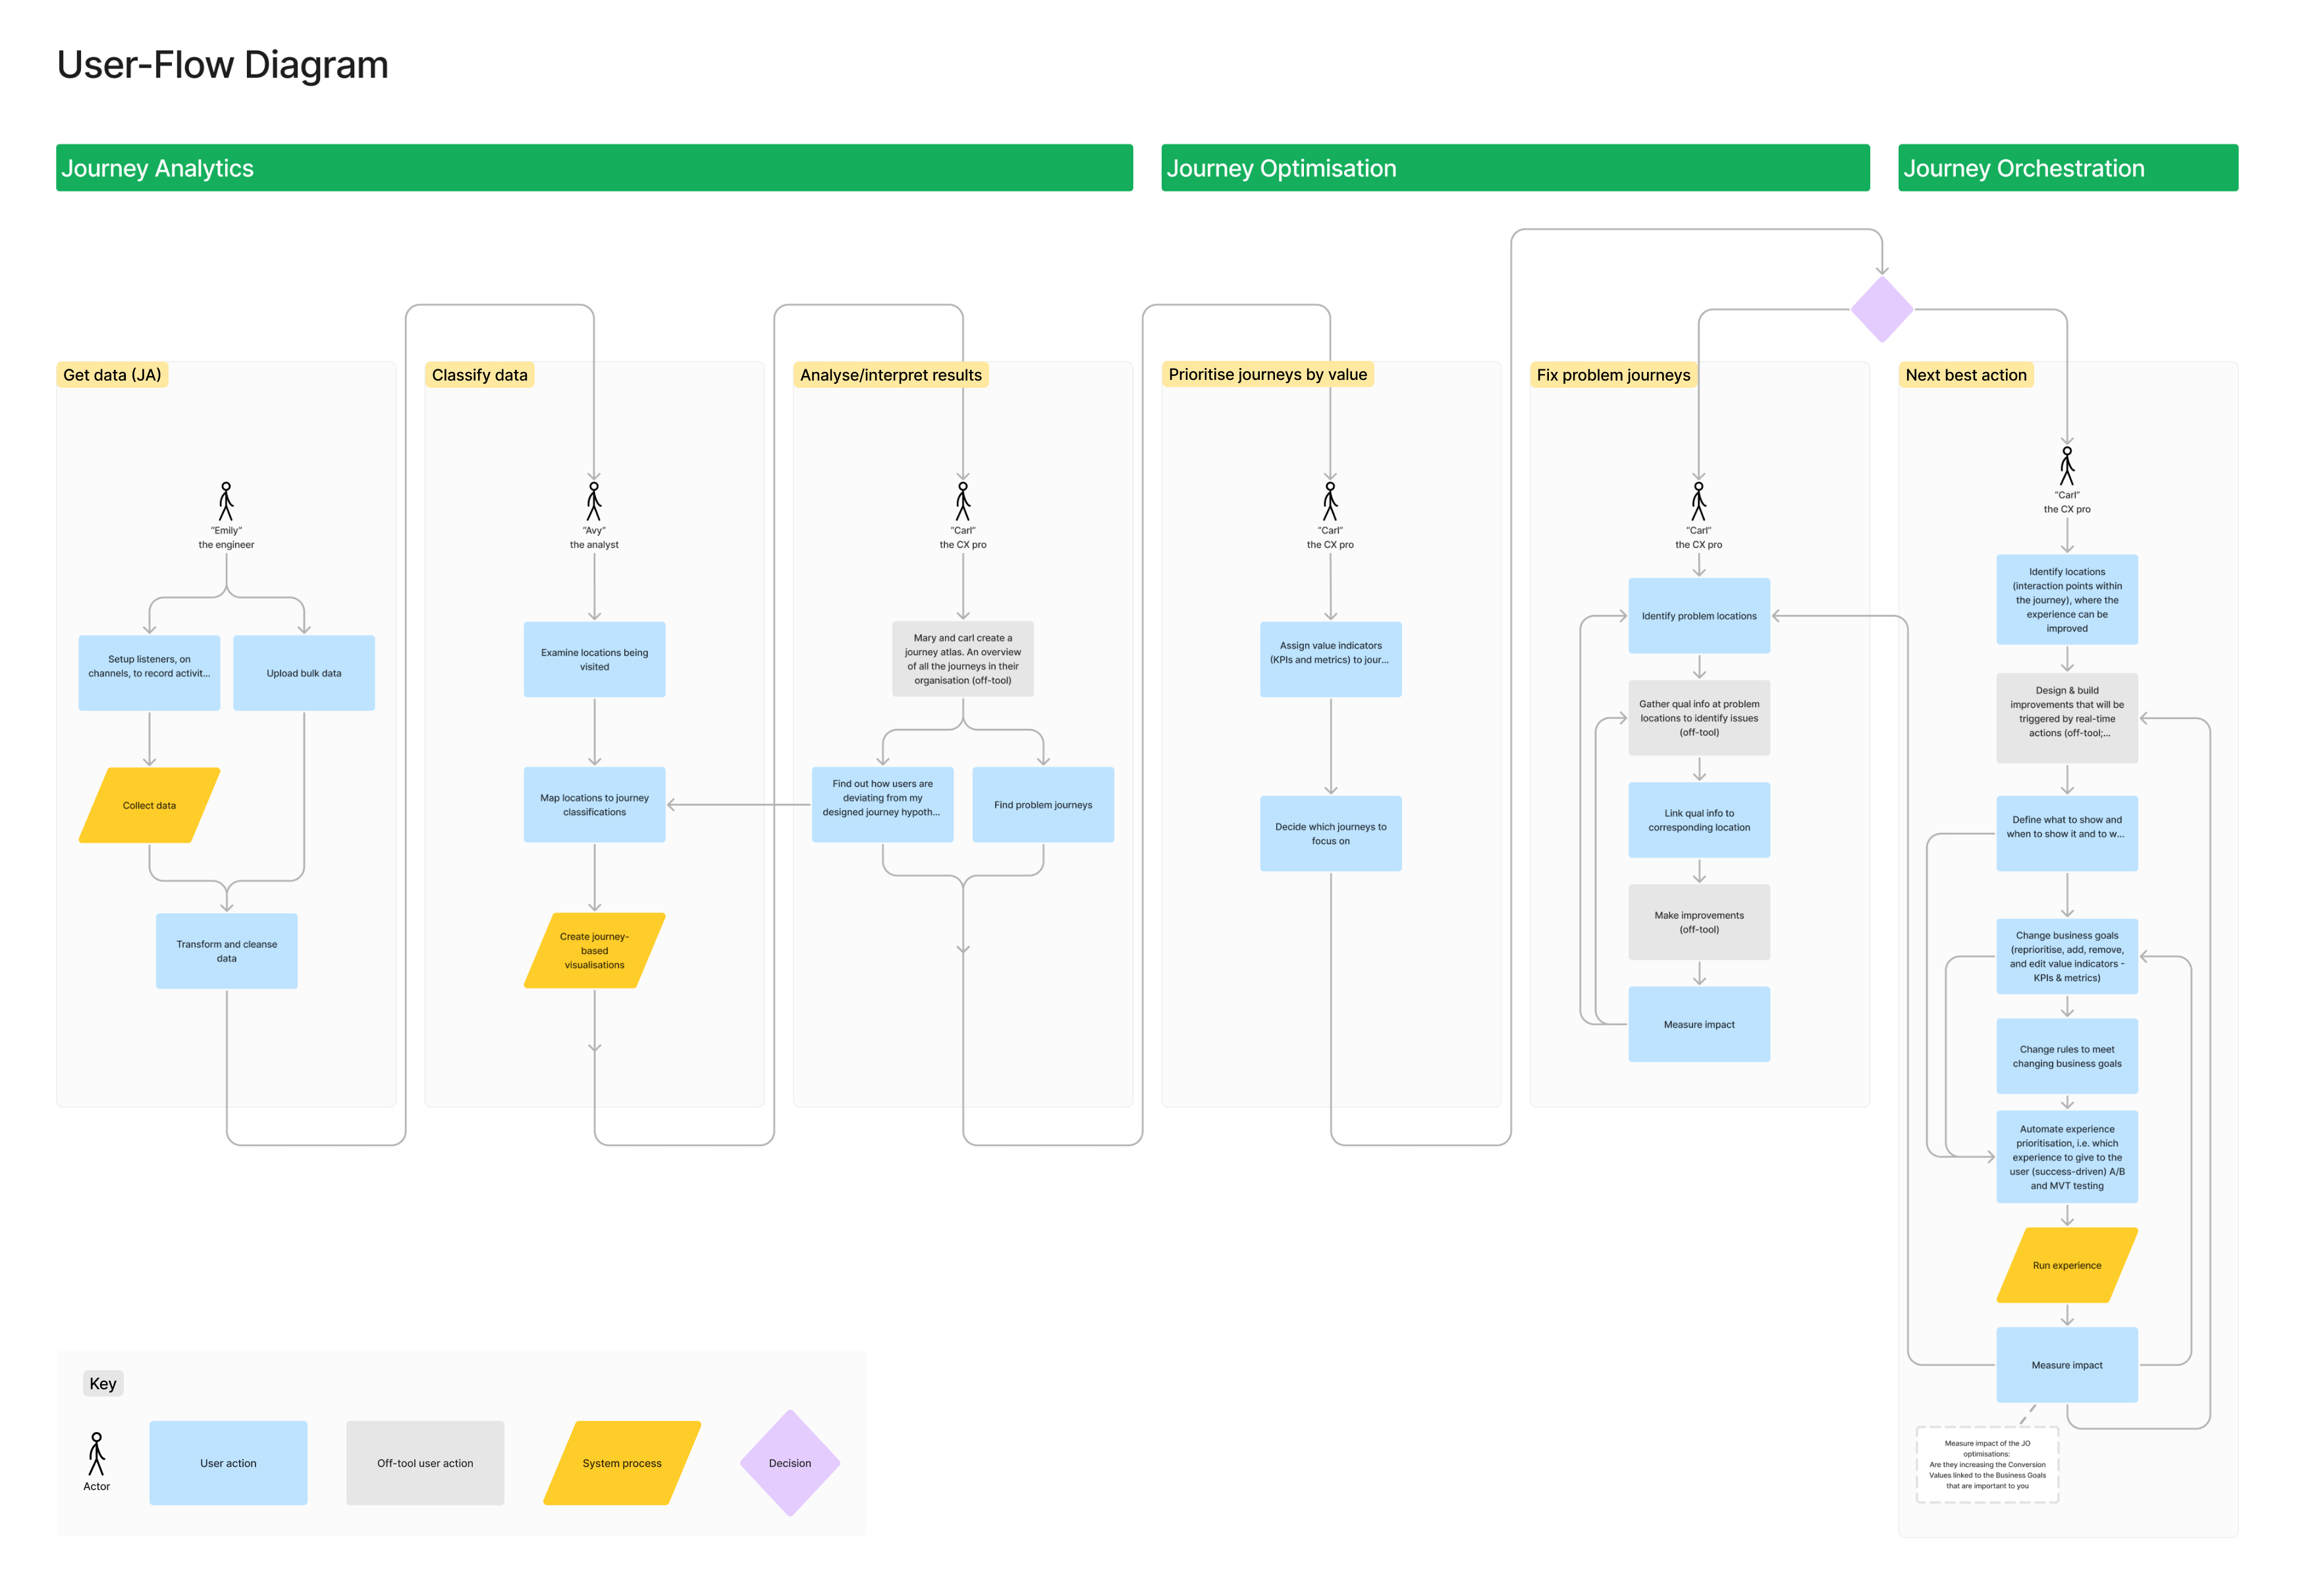Click the Journey Analytics green header
The image size is (2297, 1596).
[594, 168]
